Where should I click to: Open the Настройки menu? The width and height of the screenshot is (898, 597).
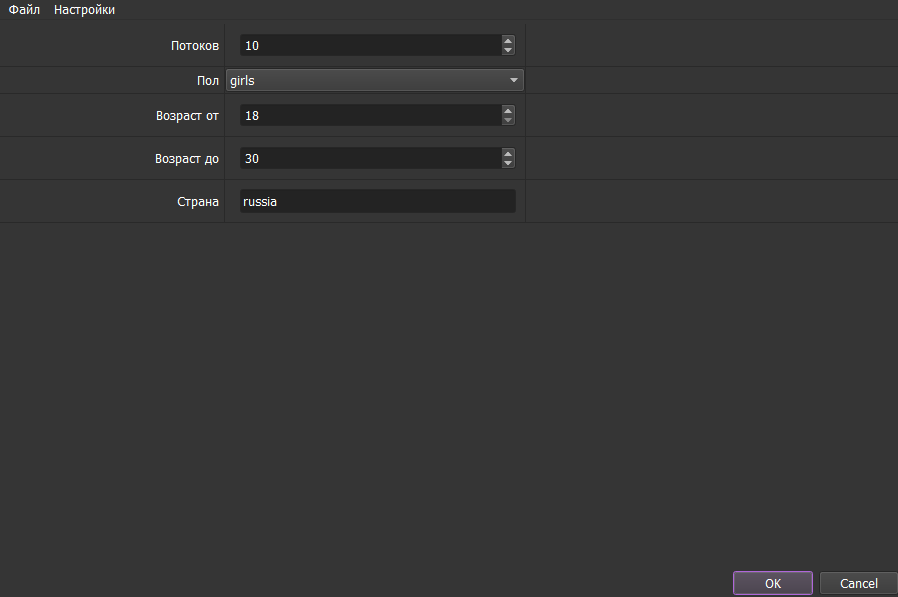click(x=84, y=10)
